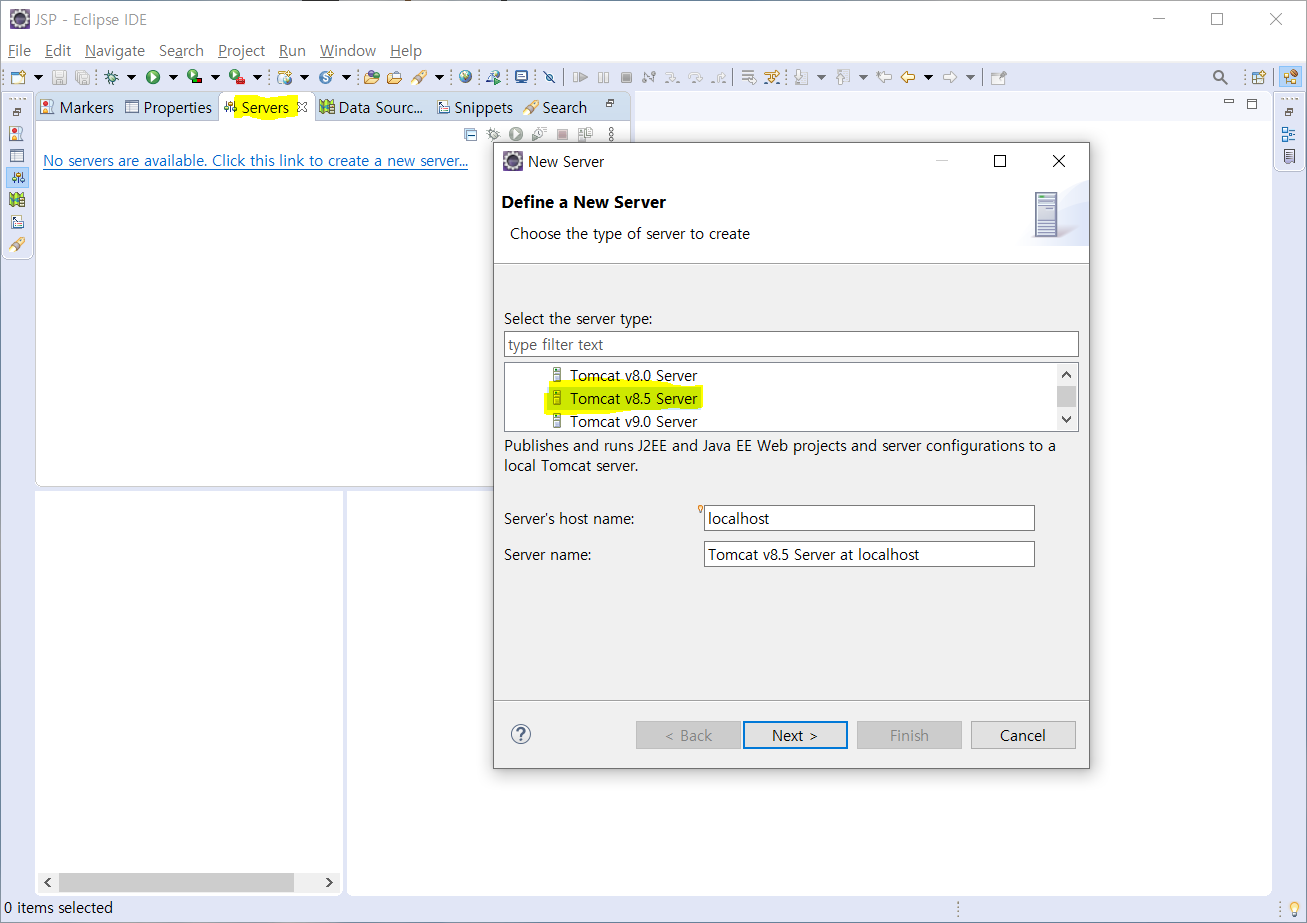Open the Project menu

click(241, 50)
